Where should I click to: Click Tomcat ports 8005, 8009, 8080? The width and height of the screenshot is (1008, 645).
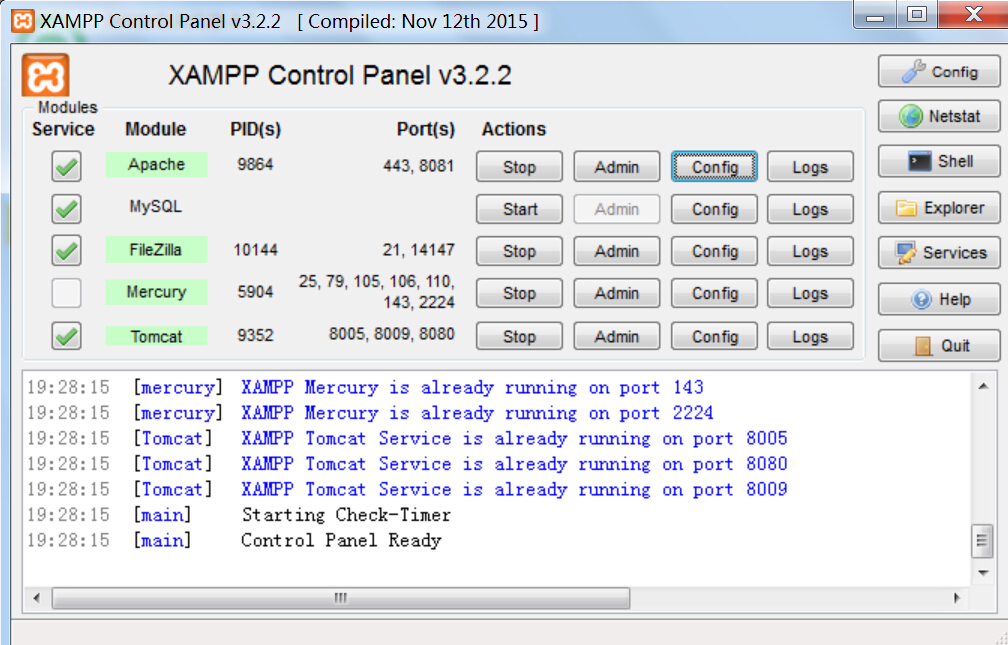(x=392, y=334)
